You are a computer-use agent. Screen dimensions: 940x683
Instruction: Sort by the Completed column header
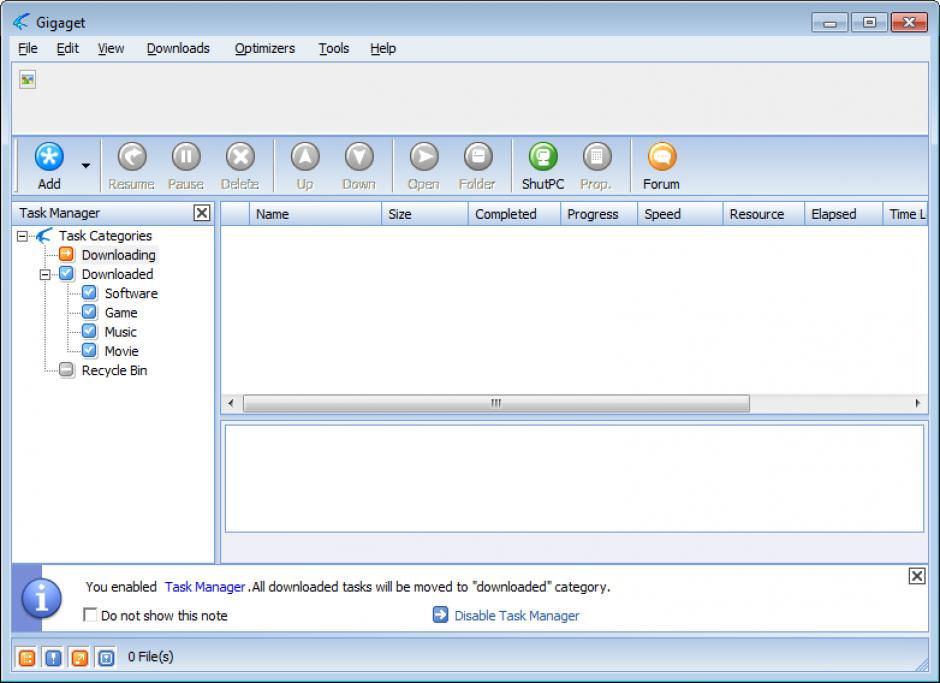click(x=514, y=214)
